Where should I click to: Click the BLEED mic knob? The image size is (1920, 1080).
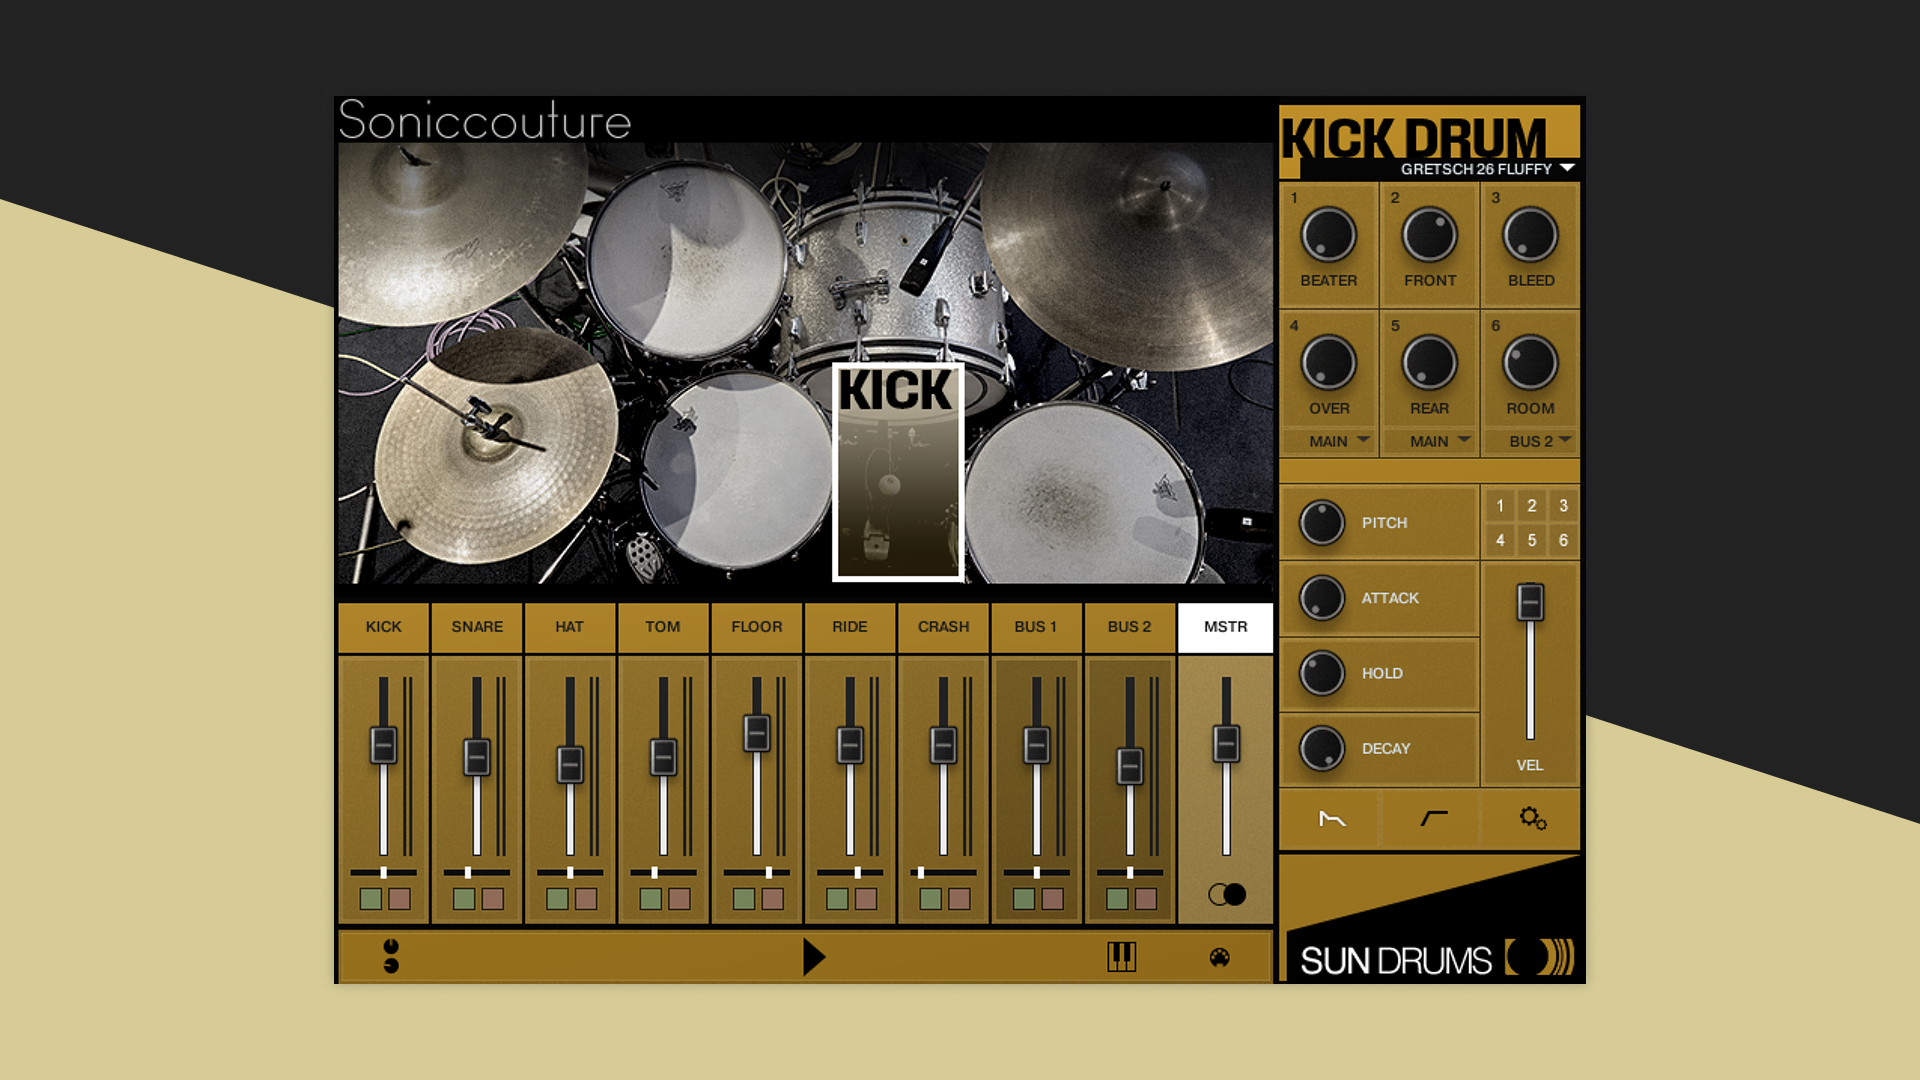pyautogui.click(x=1530, y=235)
